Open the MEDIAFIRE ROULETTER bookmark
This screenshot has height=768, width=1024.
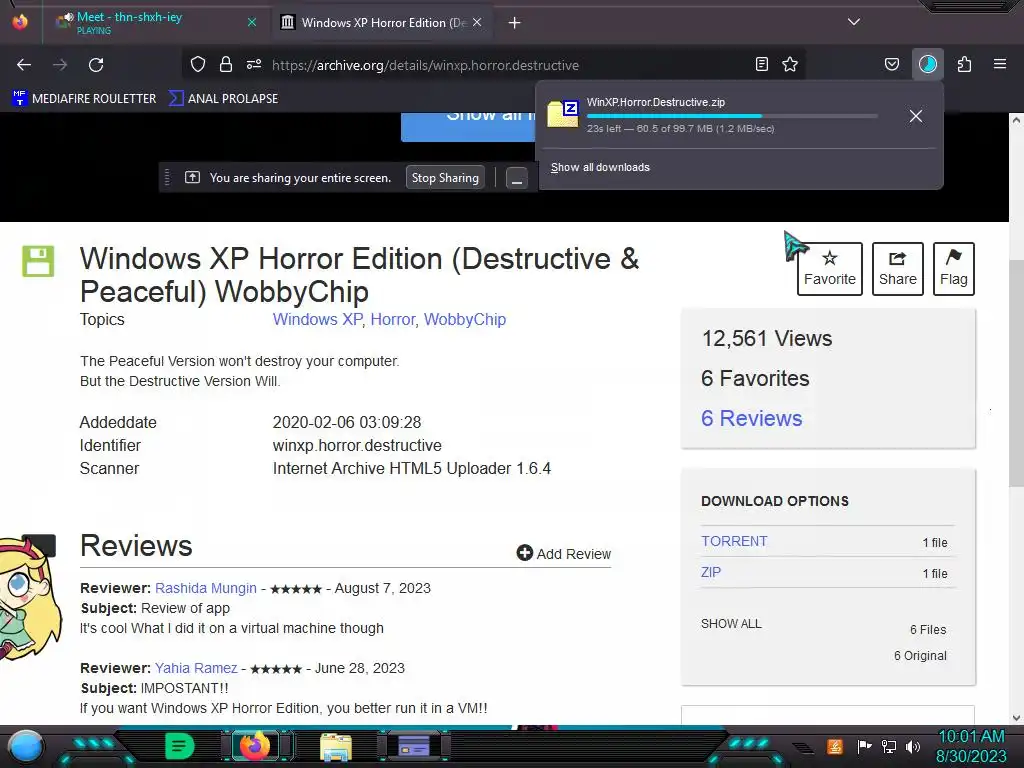[x=84, y=99]
